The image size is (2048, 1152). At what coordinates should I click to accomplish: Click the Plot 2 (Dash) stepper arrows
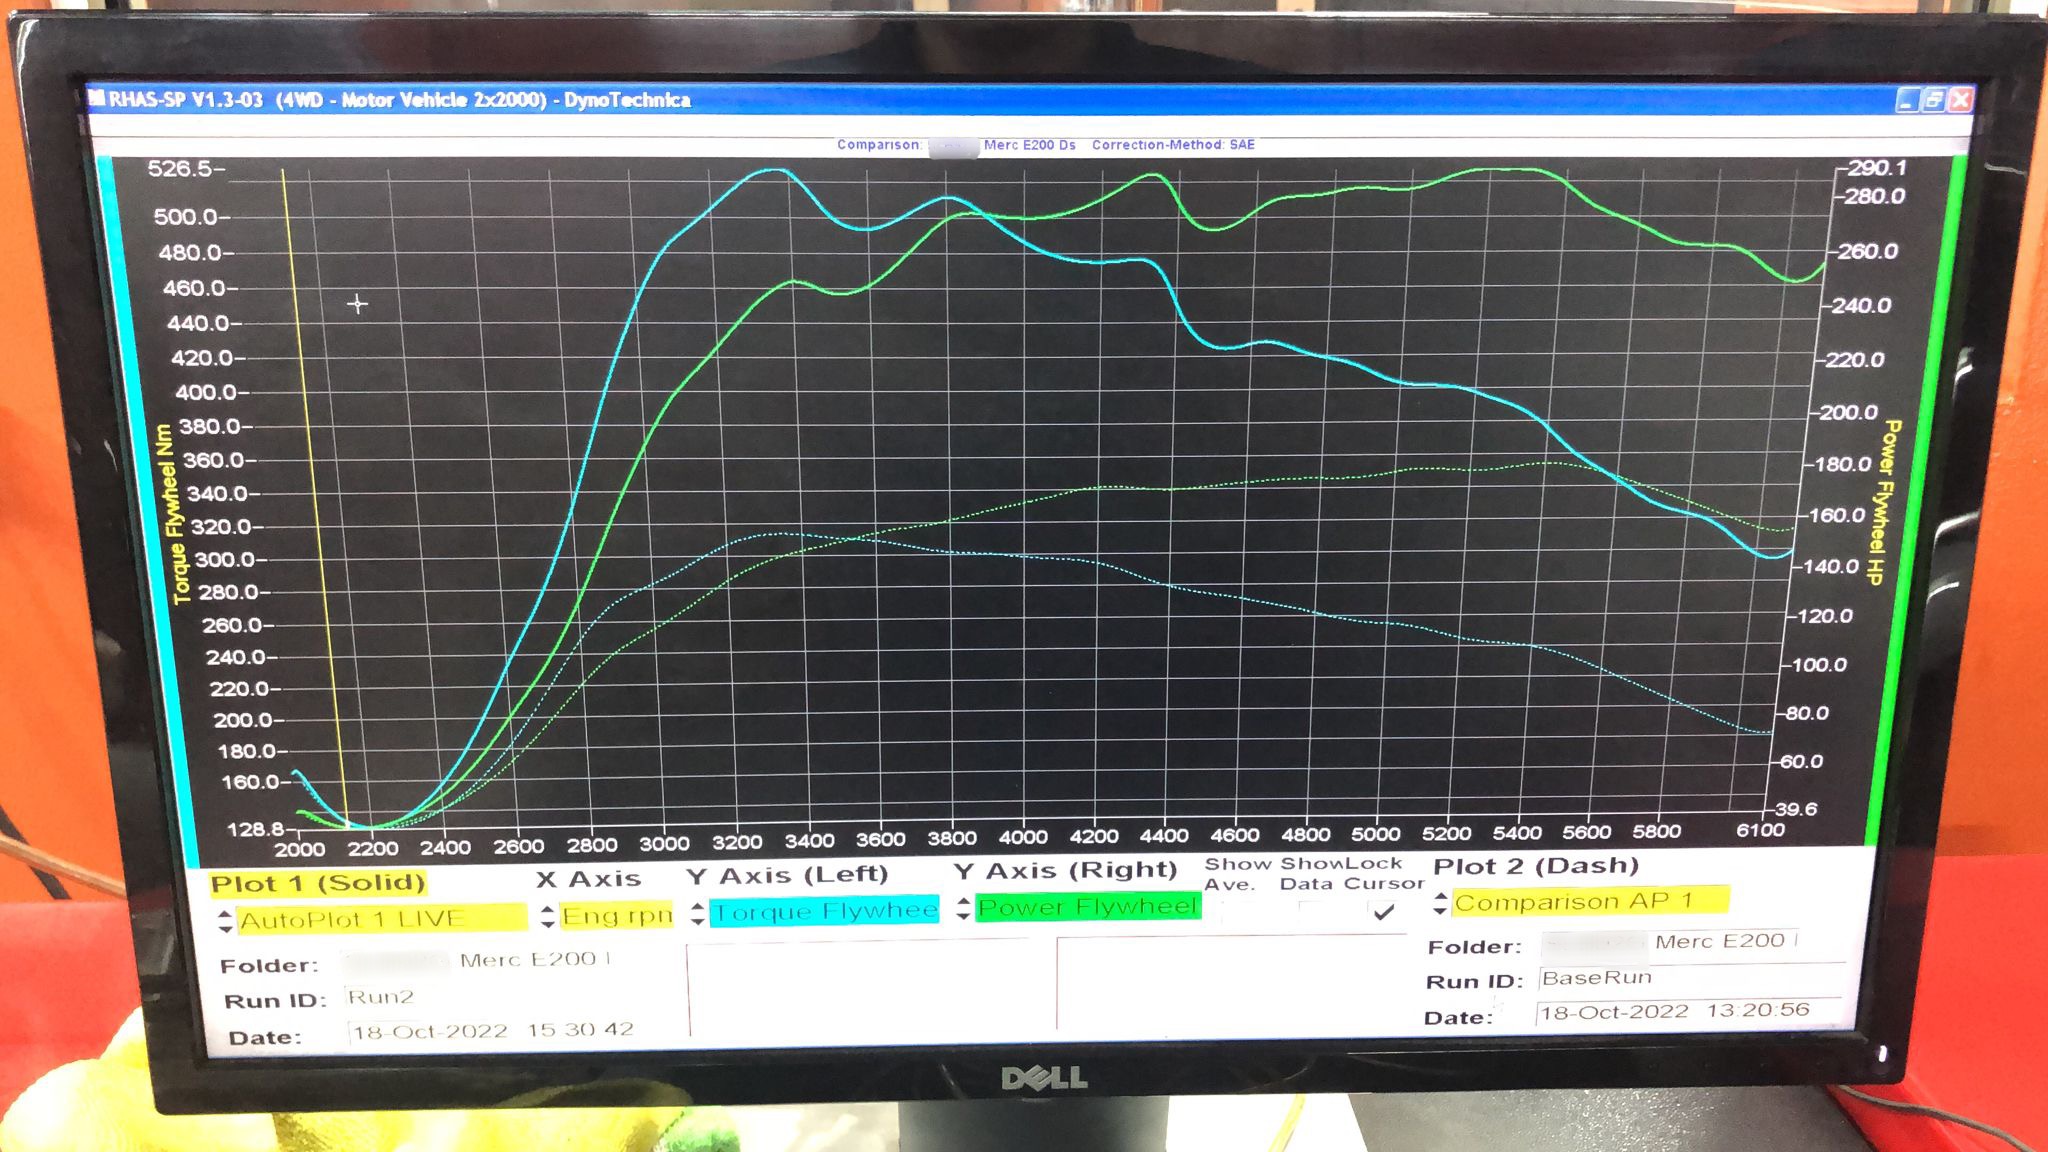(1440, 903)
